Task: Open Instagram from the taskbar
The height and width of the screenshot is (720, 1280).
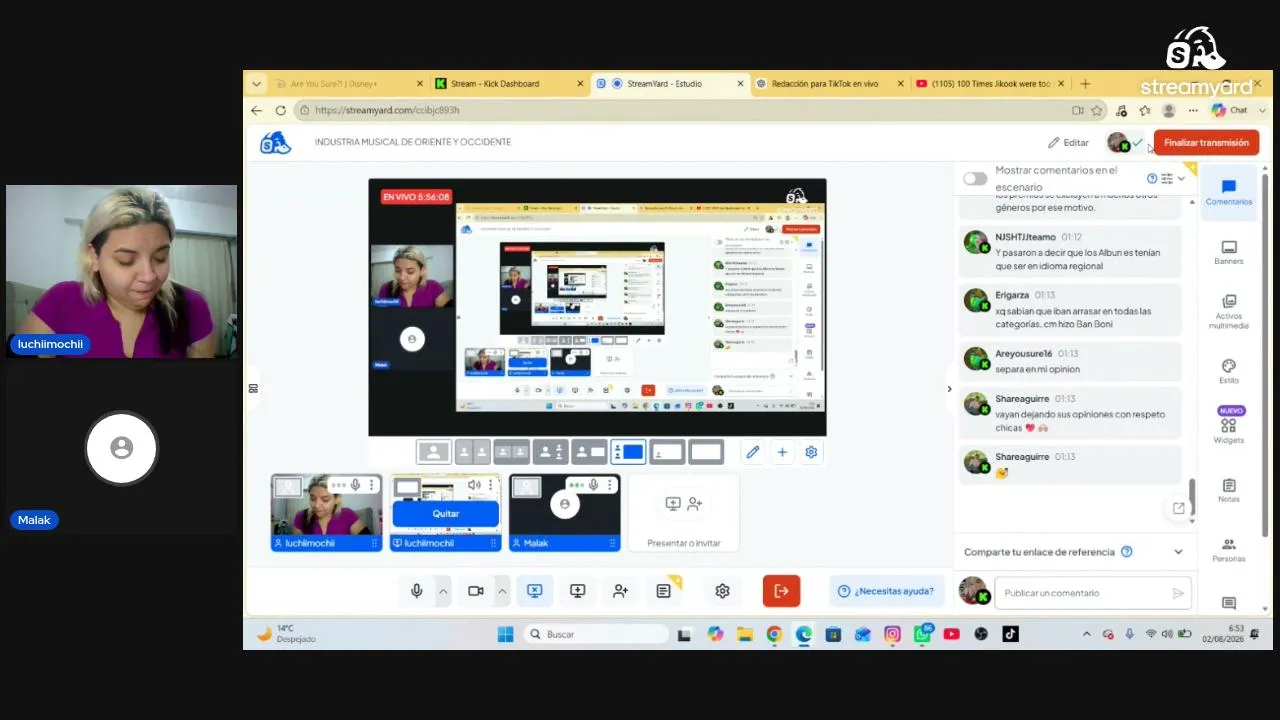Action: click(892, 634)
